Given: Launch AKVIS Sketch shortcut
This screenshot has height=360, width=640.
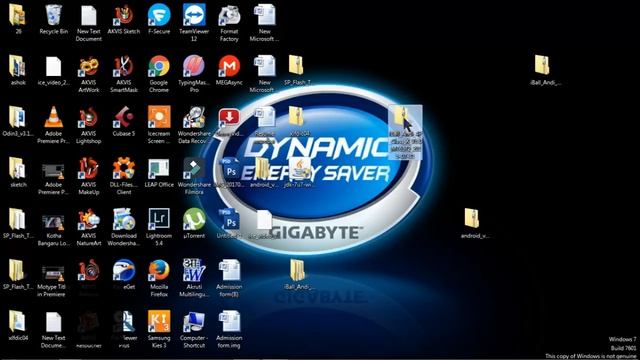Looking at the screenshot, I should pyautogui.click(x=124, y=16).
